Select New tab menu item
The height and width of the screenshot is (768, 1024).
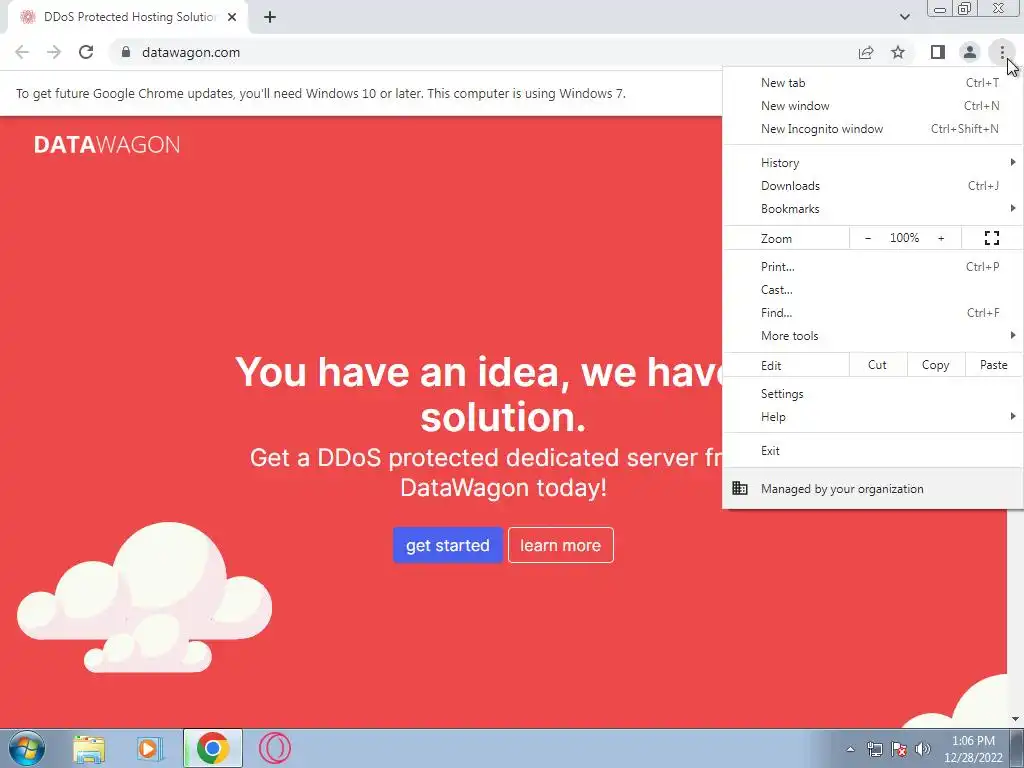point(872,82)
